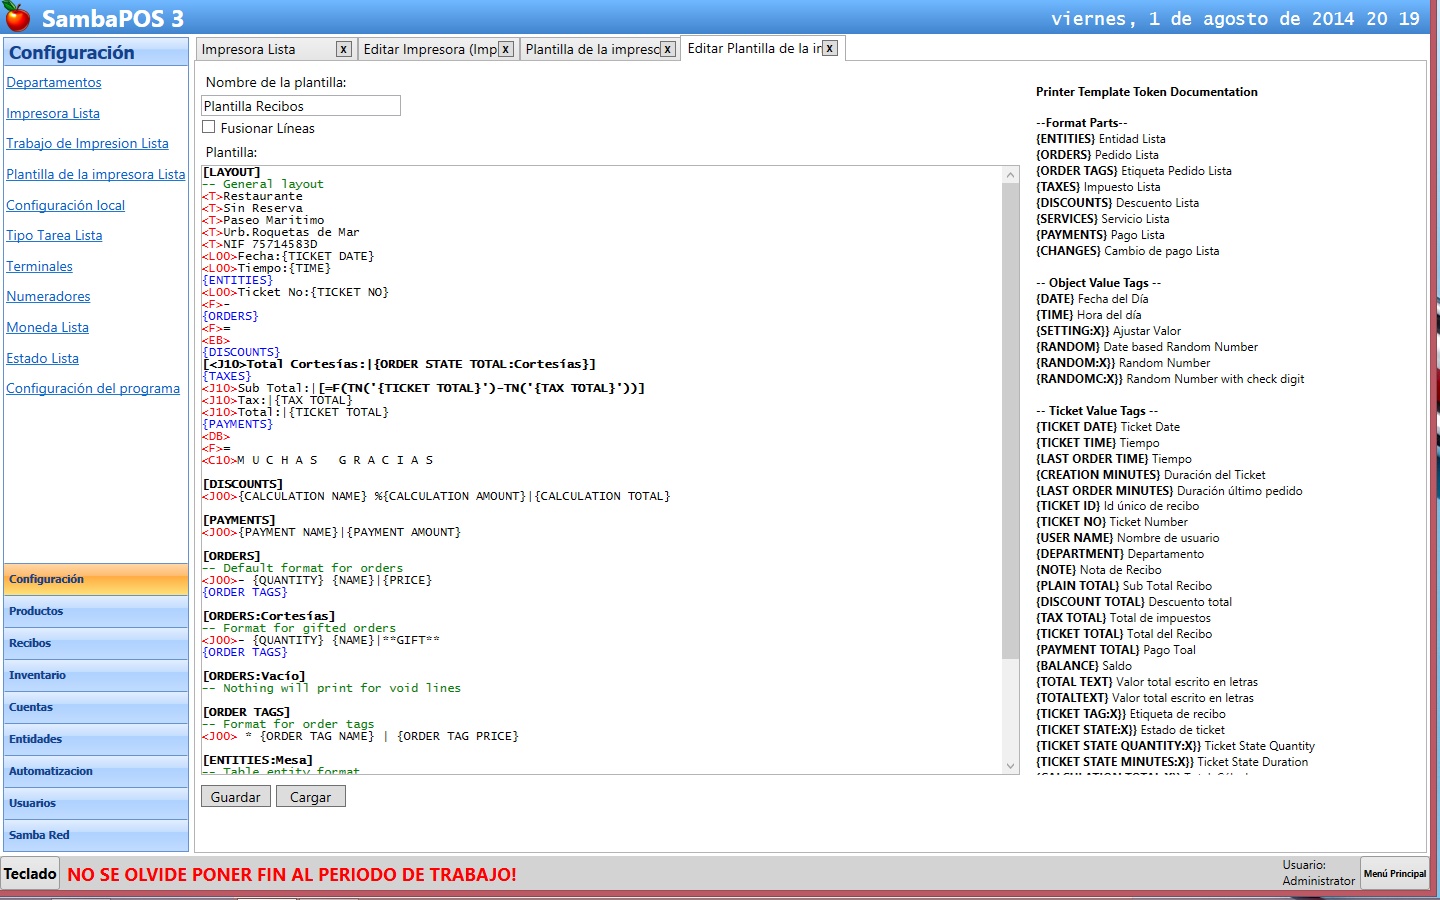Select the Configuración module button
This screenshot has height=900, width=1440.
tap(96, 579)
